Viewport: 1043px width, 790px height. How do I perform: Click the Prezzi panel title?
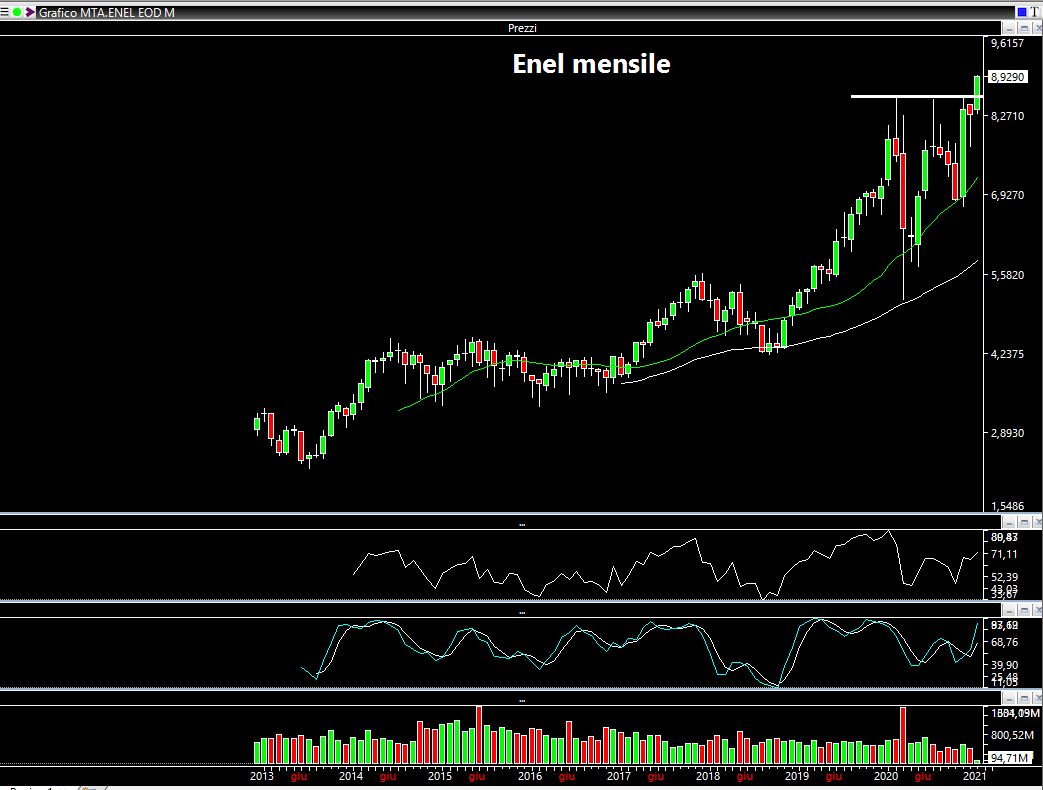coord(522,28)
